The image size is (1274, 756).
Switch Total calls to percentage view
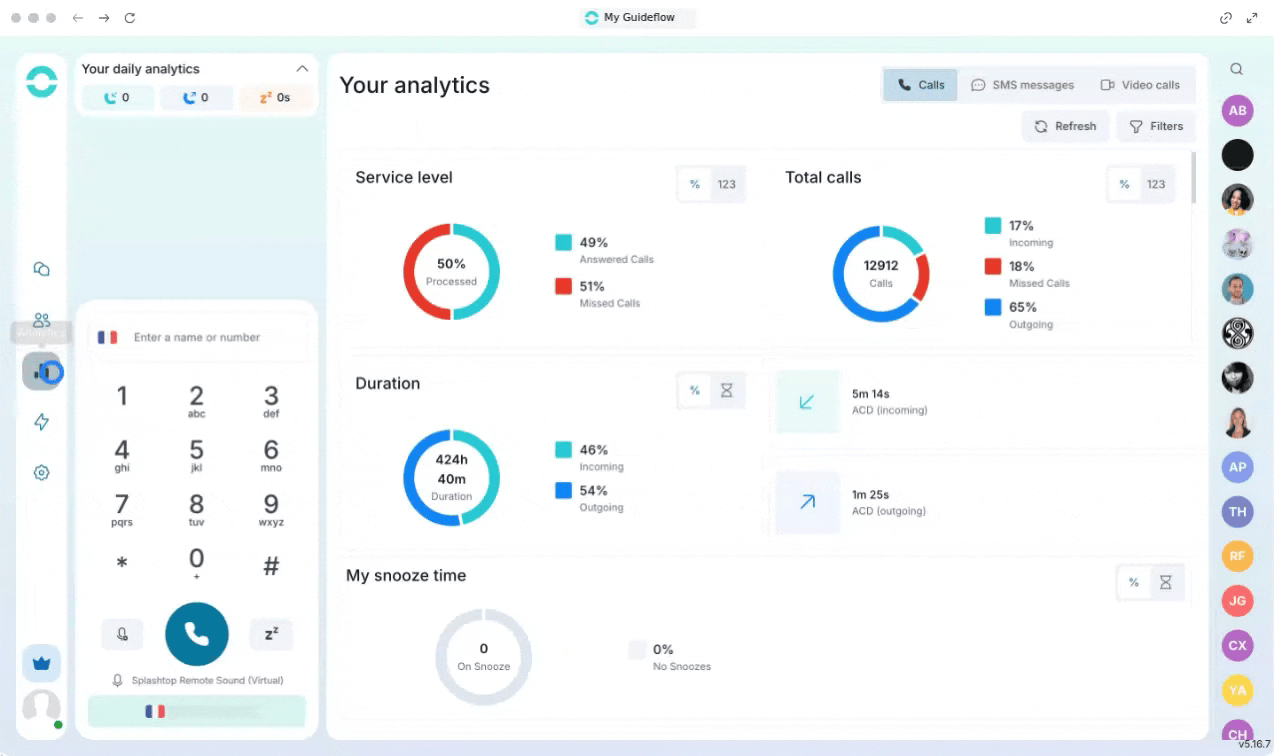tap(1124, 184)
